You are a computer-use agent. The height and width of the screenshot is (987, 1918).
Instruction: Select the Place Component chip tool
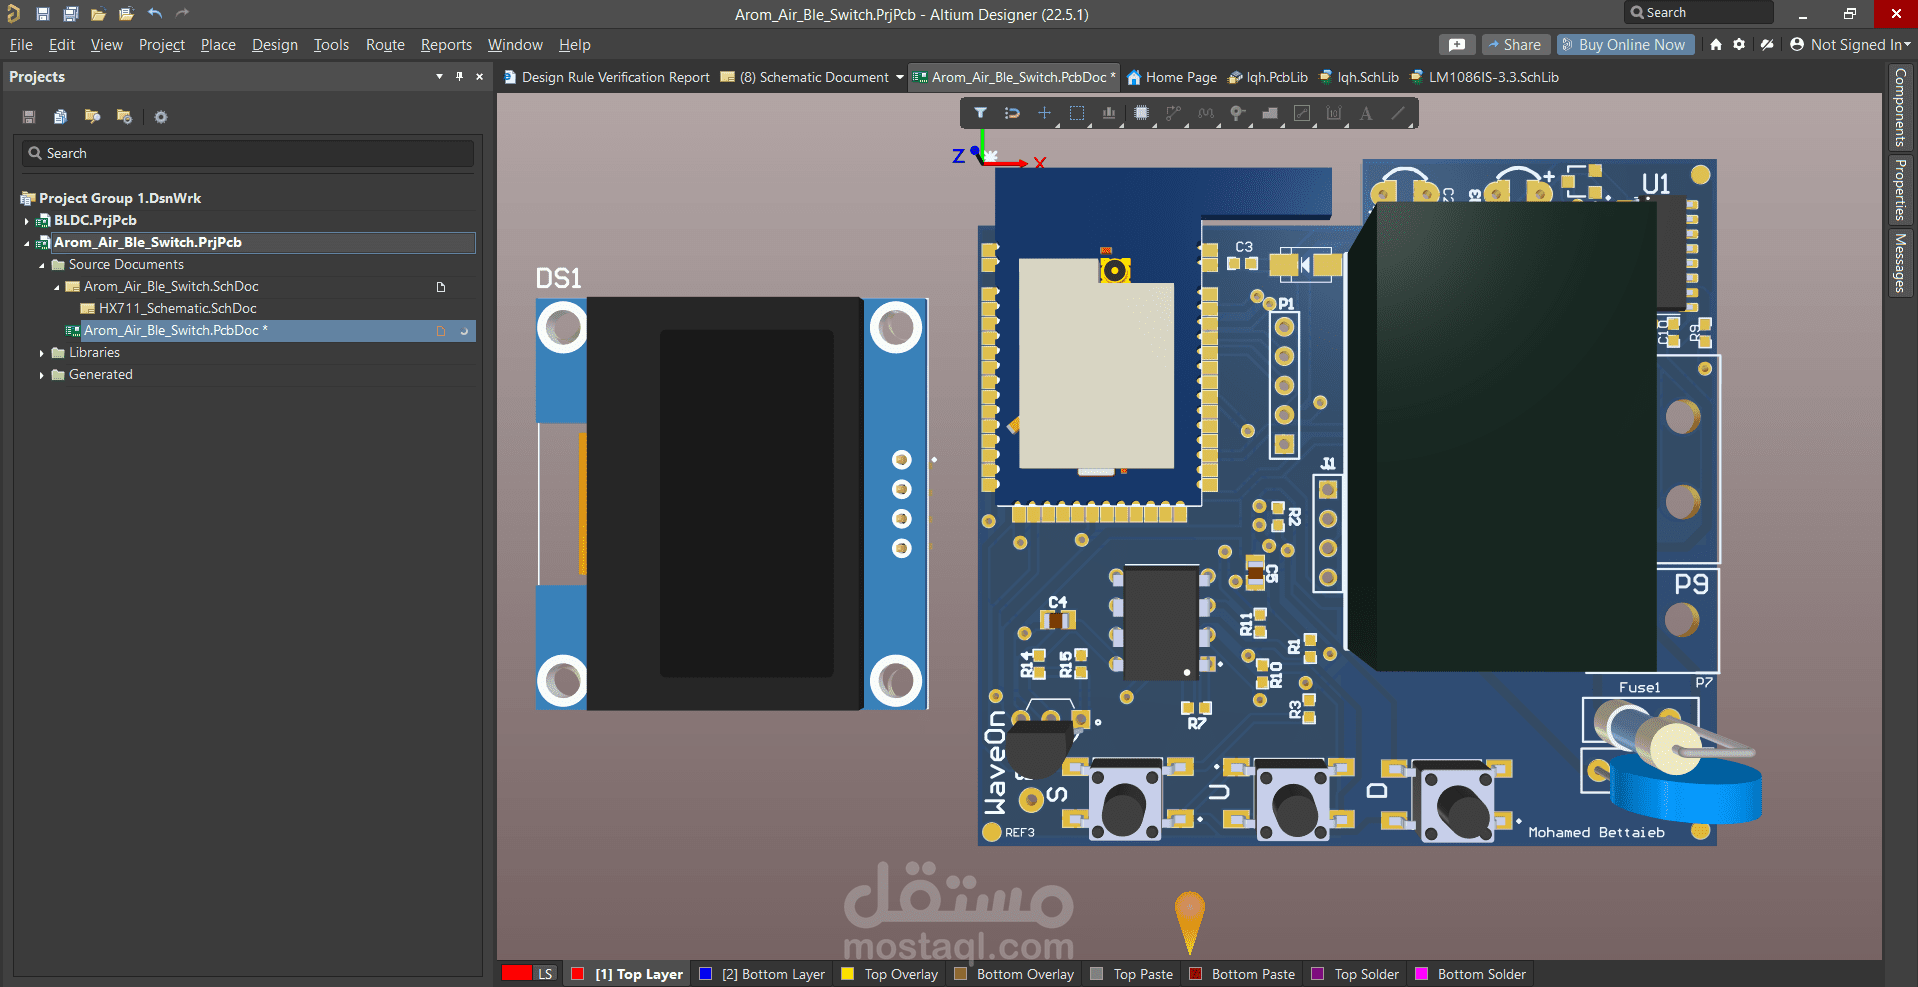[x=1141, y=113]
